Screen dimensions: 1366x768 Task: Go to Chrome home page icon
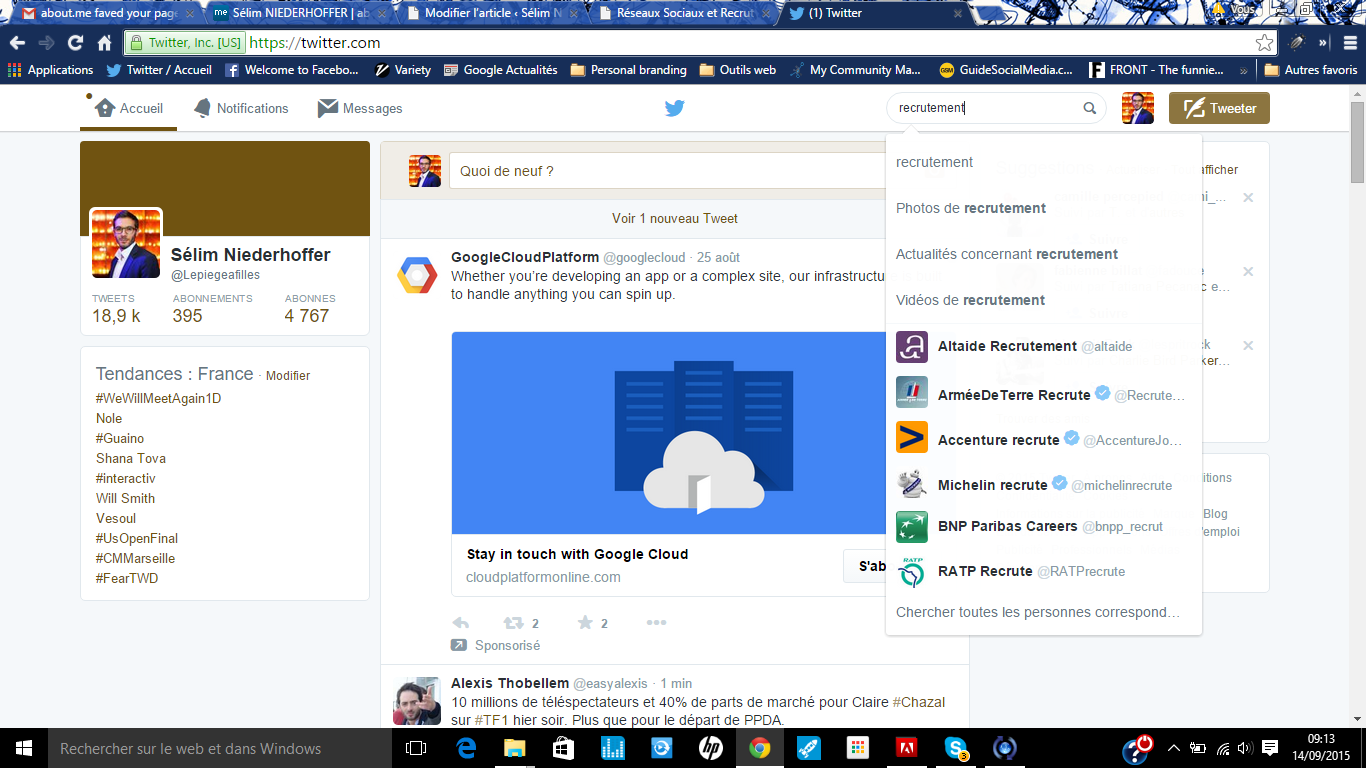click(104, 43)
